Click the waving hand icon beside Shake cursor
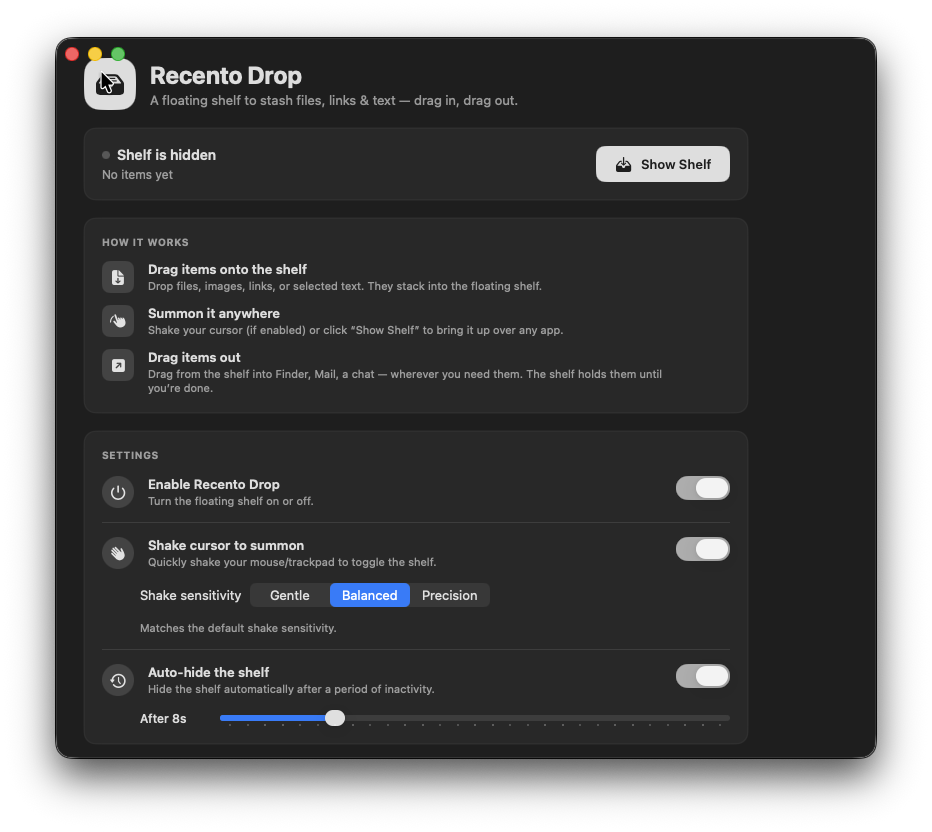Image resolution: width=932 pixels, height=832 pixels. pyautogui.click(x=118, y=553)
